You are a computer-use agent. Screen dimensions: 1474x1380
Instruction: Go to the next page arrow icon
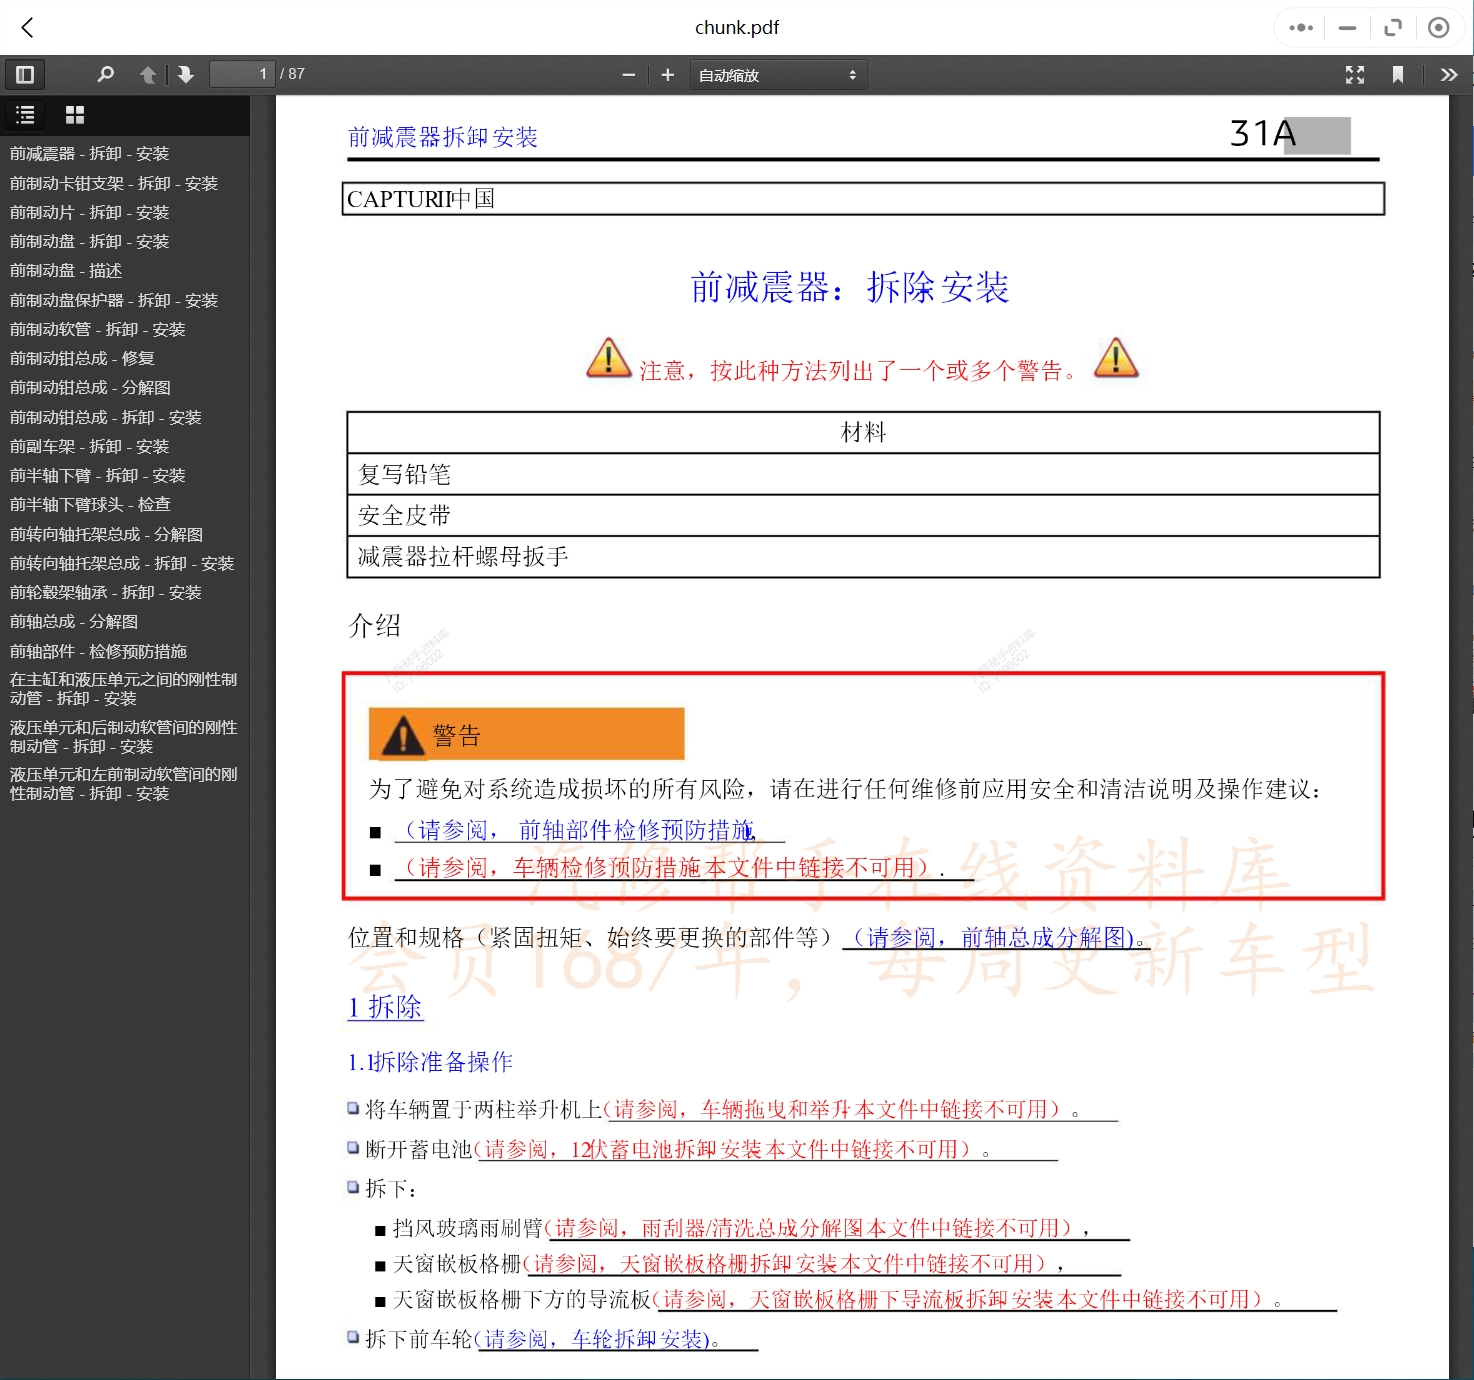click(x=185, y=74)
